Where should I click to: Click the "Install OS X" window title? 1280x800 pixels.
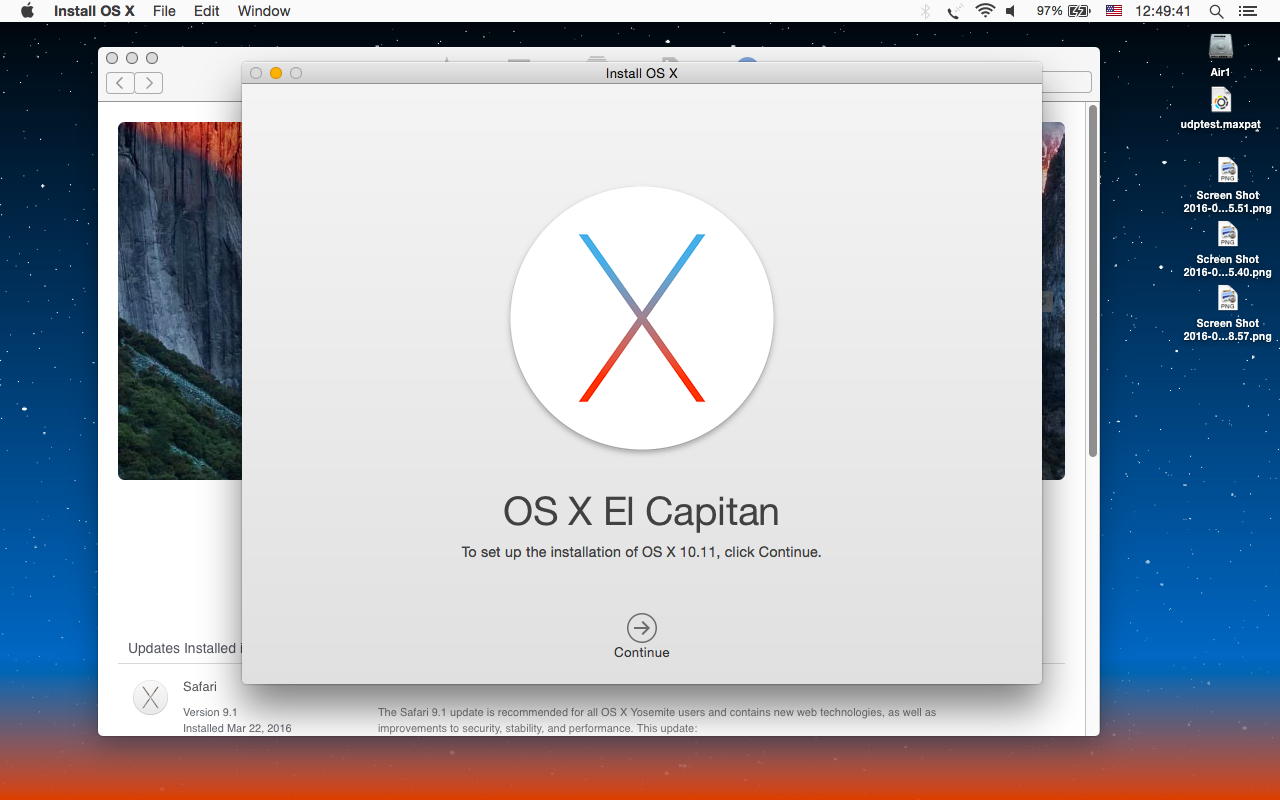coord(642,73)
